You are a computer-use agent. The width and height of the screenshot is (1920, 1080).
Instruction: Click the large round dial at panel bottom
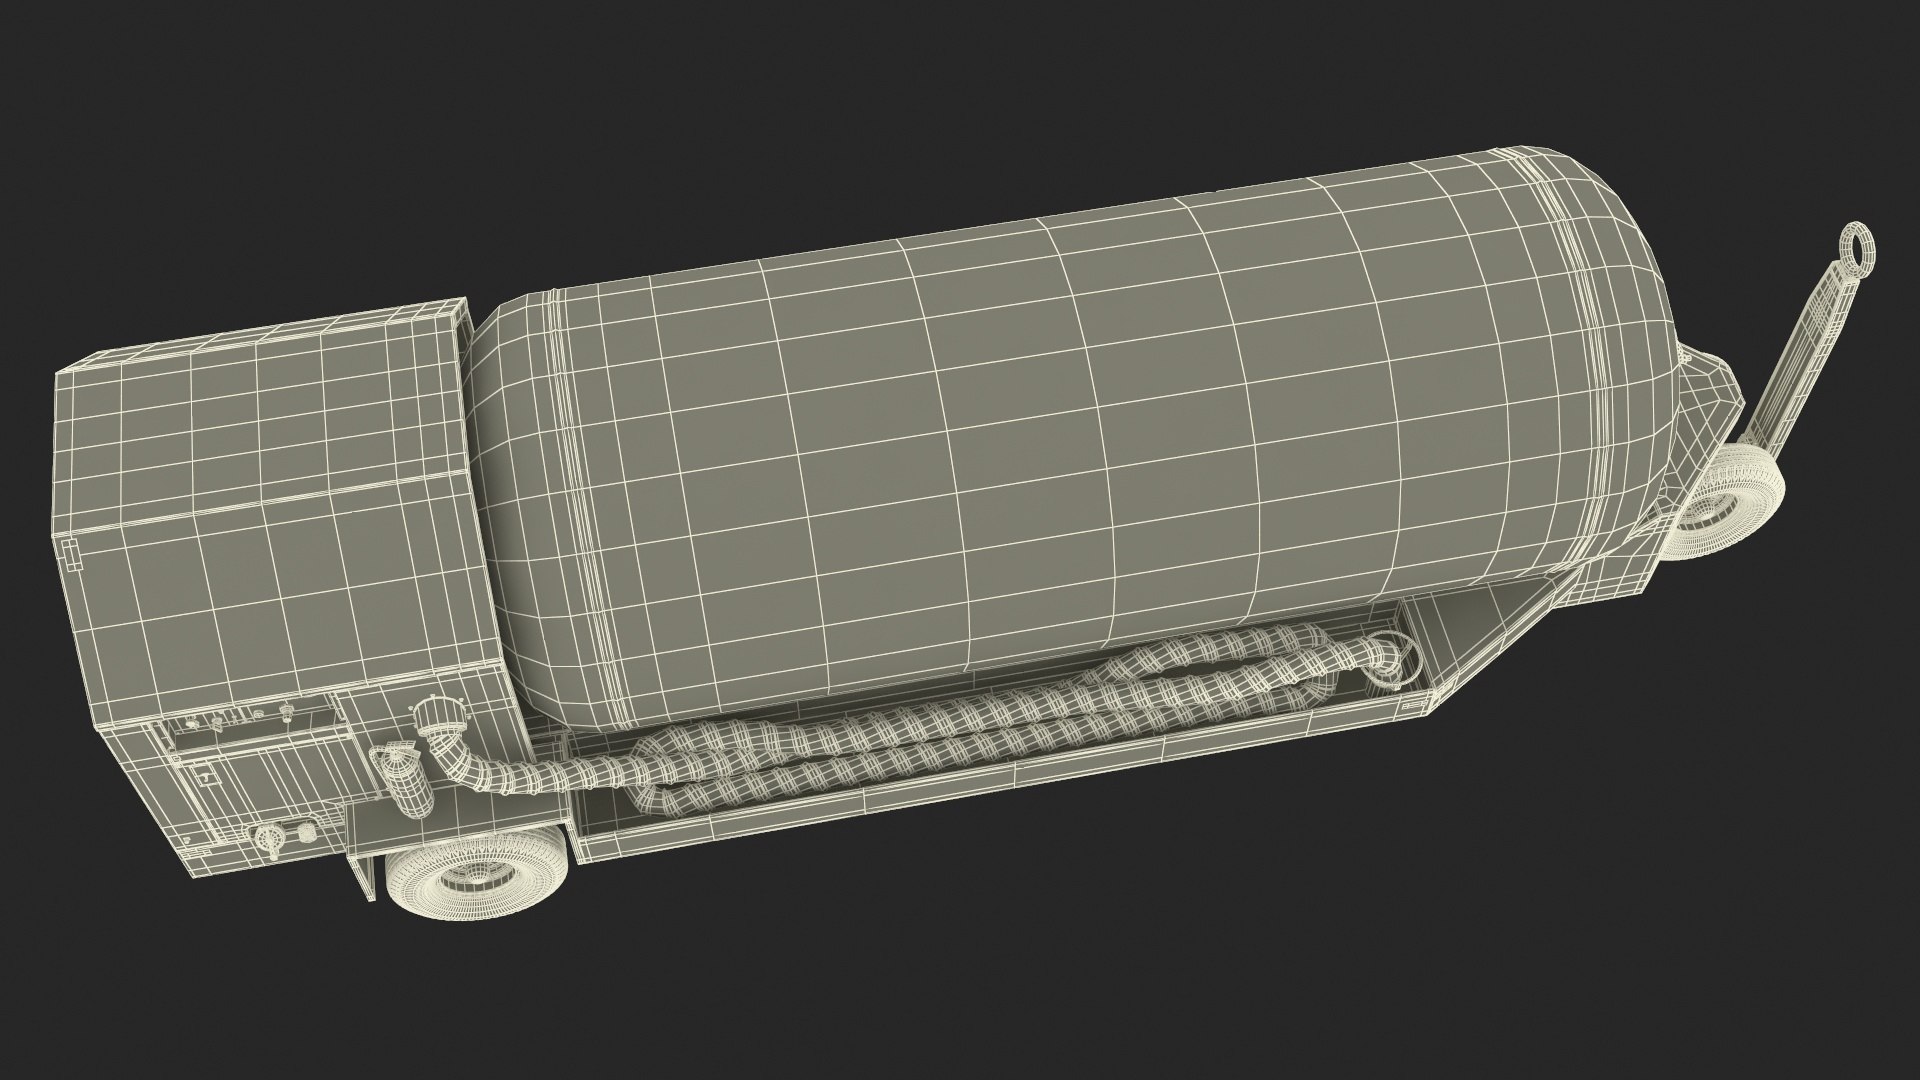click(269, 838)
